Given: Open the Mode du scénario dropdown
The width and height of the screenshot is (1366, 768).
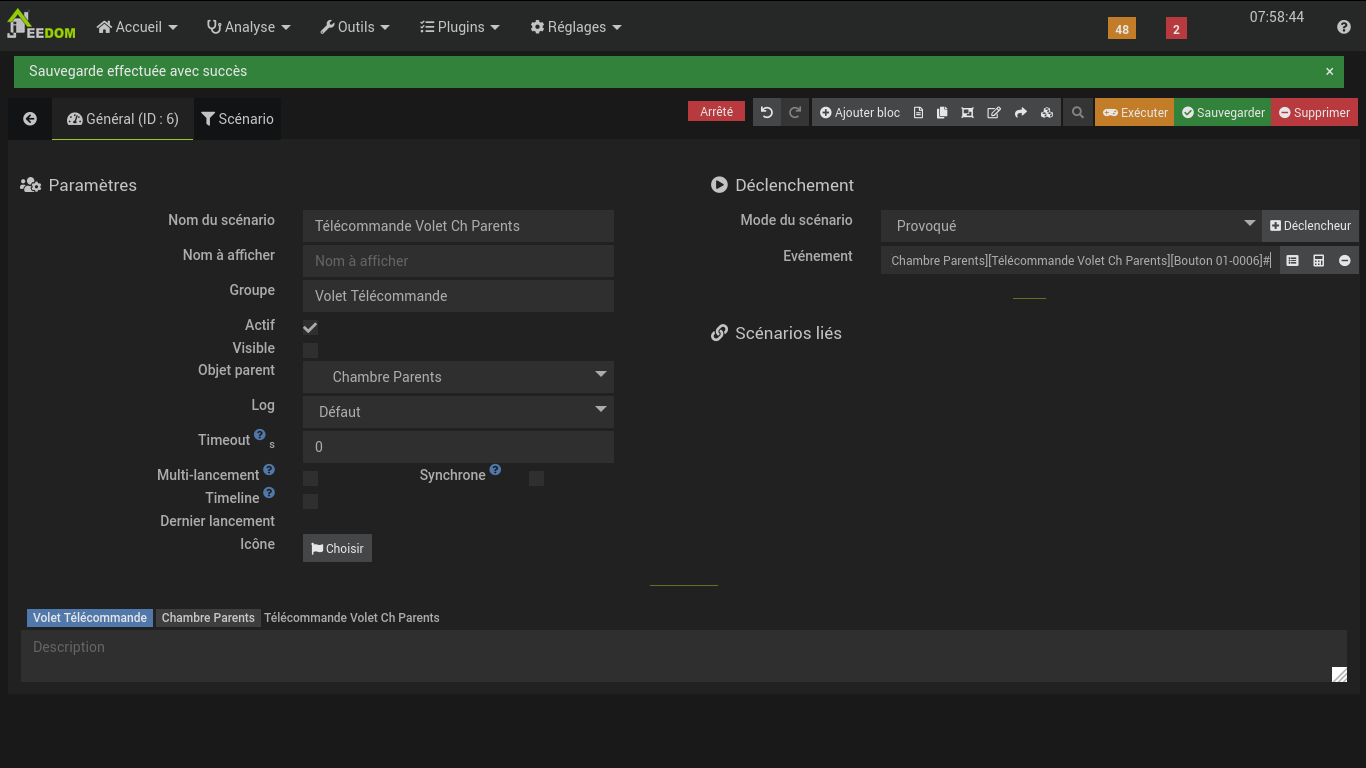Looking at the screenshot, I should point(1070,226).
